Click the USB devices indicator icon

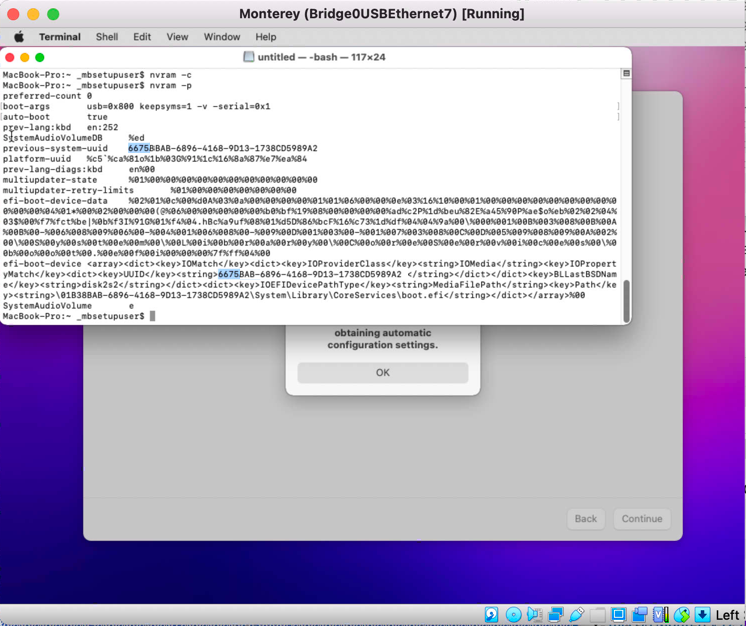[x=577, y=614]
